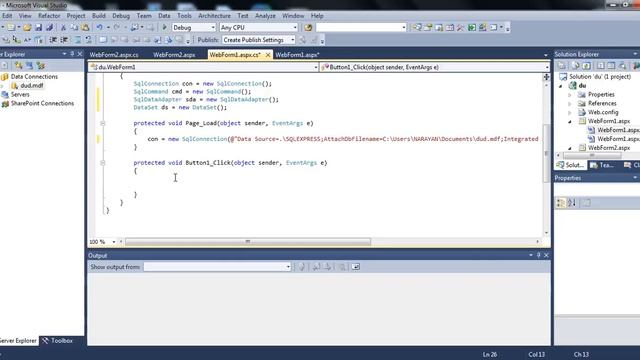Screen dimensions: 640x360
Task: Toggle Categorized view in Properties panel
Action: click(561, 203)
